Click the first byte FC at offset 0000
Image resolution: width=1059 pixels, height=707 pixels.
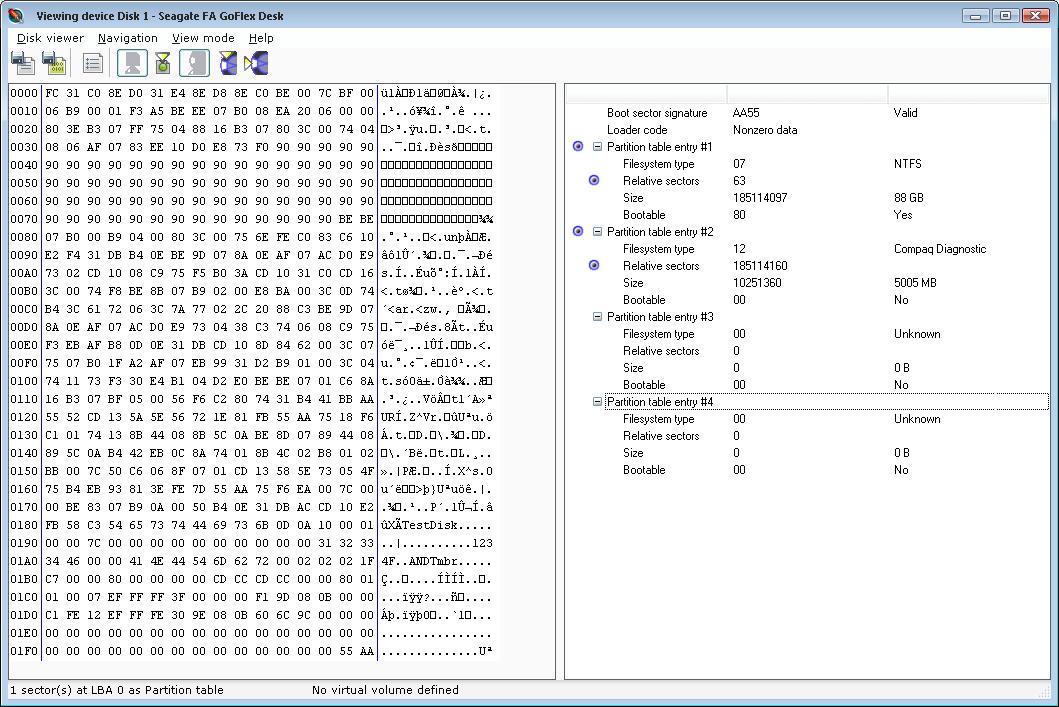[x=52, y=93]
